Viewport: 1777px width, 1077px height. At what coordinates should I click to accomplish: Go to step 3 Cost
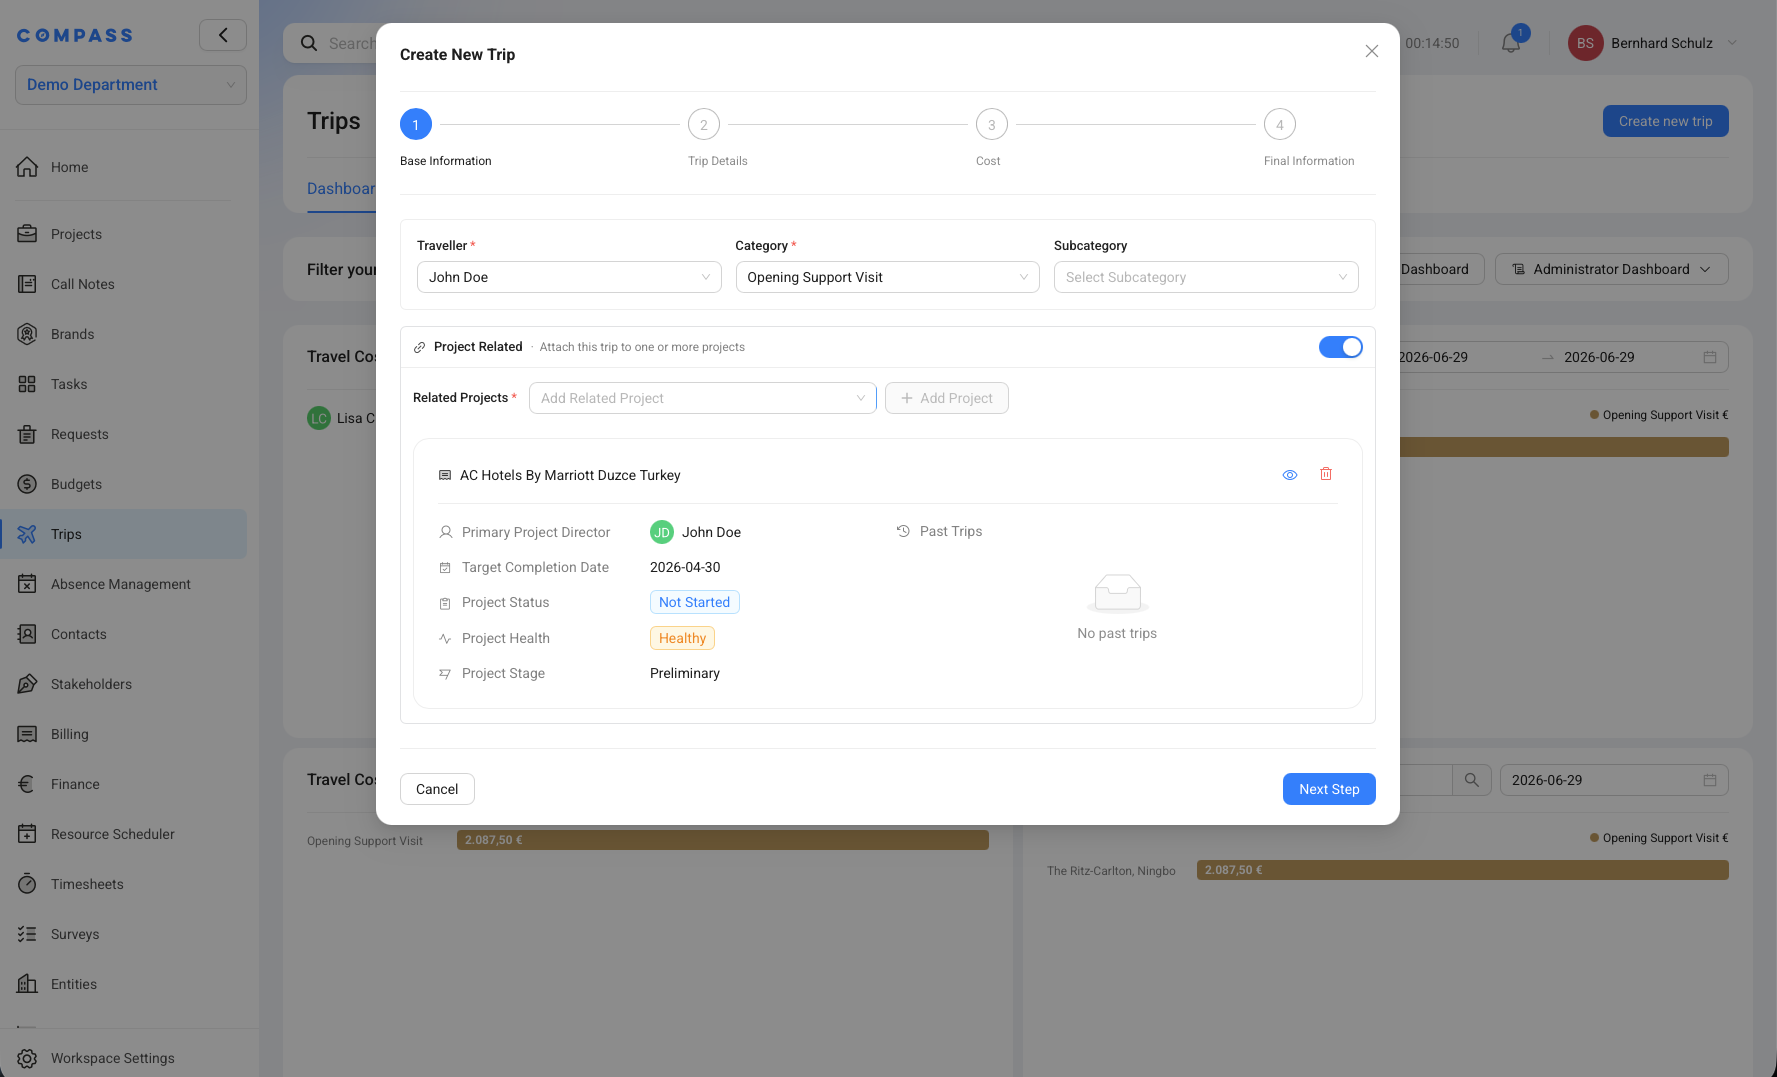[992, 125]
